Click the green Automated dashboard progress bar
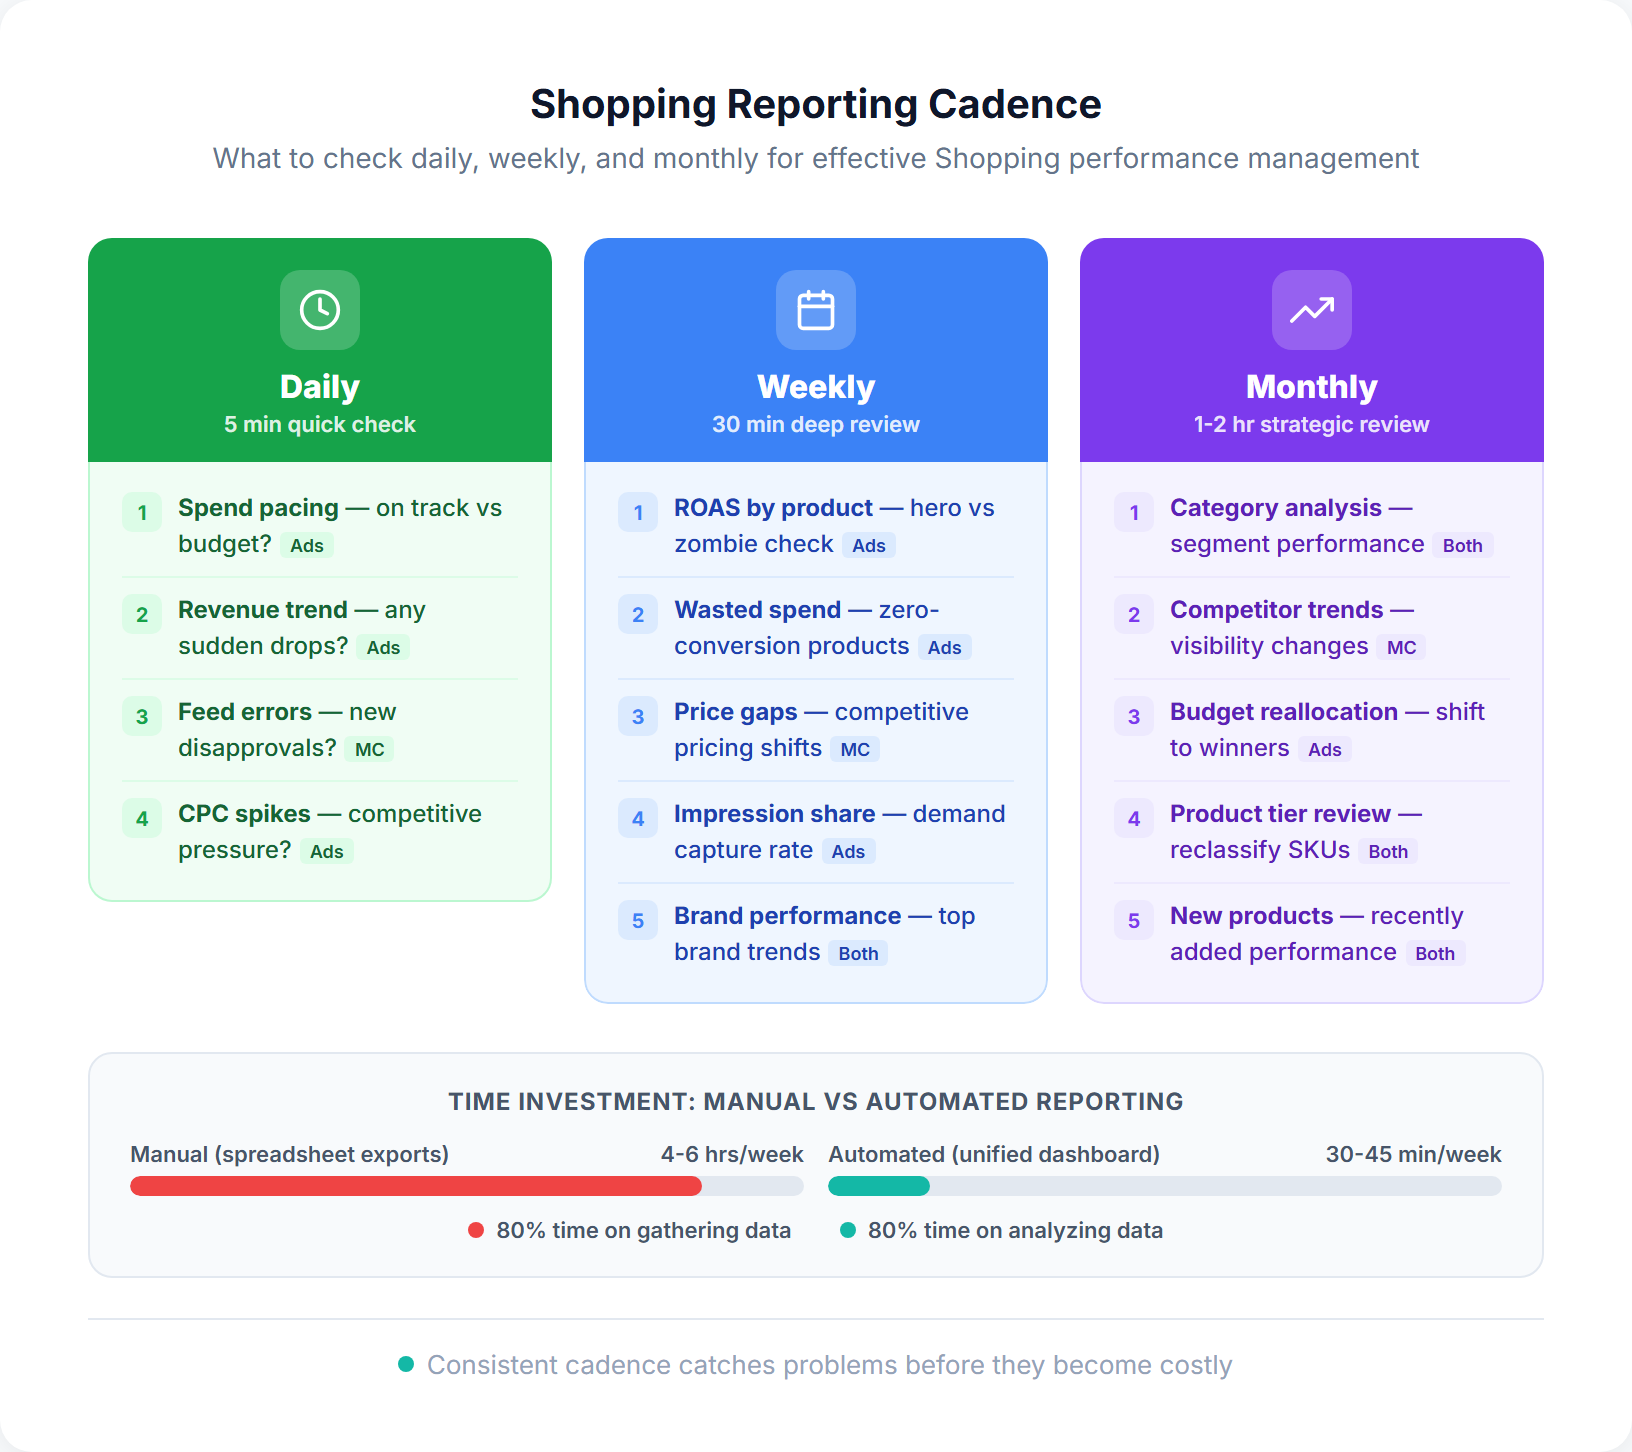The image size is (1632, 1452). [878, 1186]
